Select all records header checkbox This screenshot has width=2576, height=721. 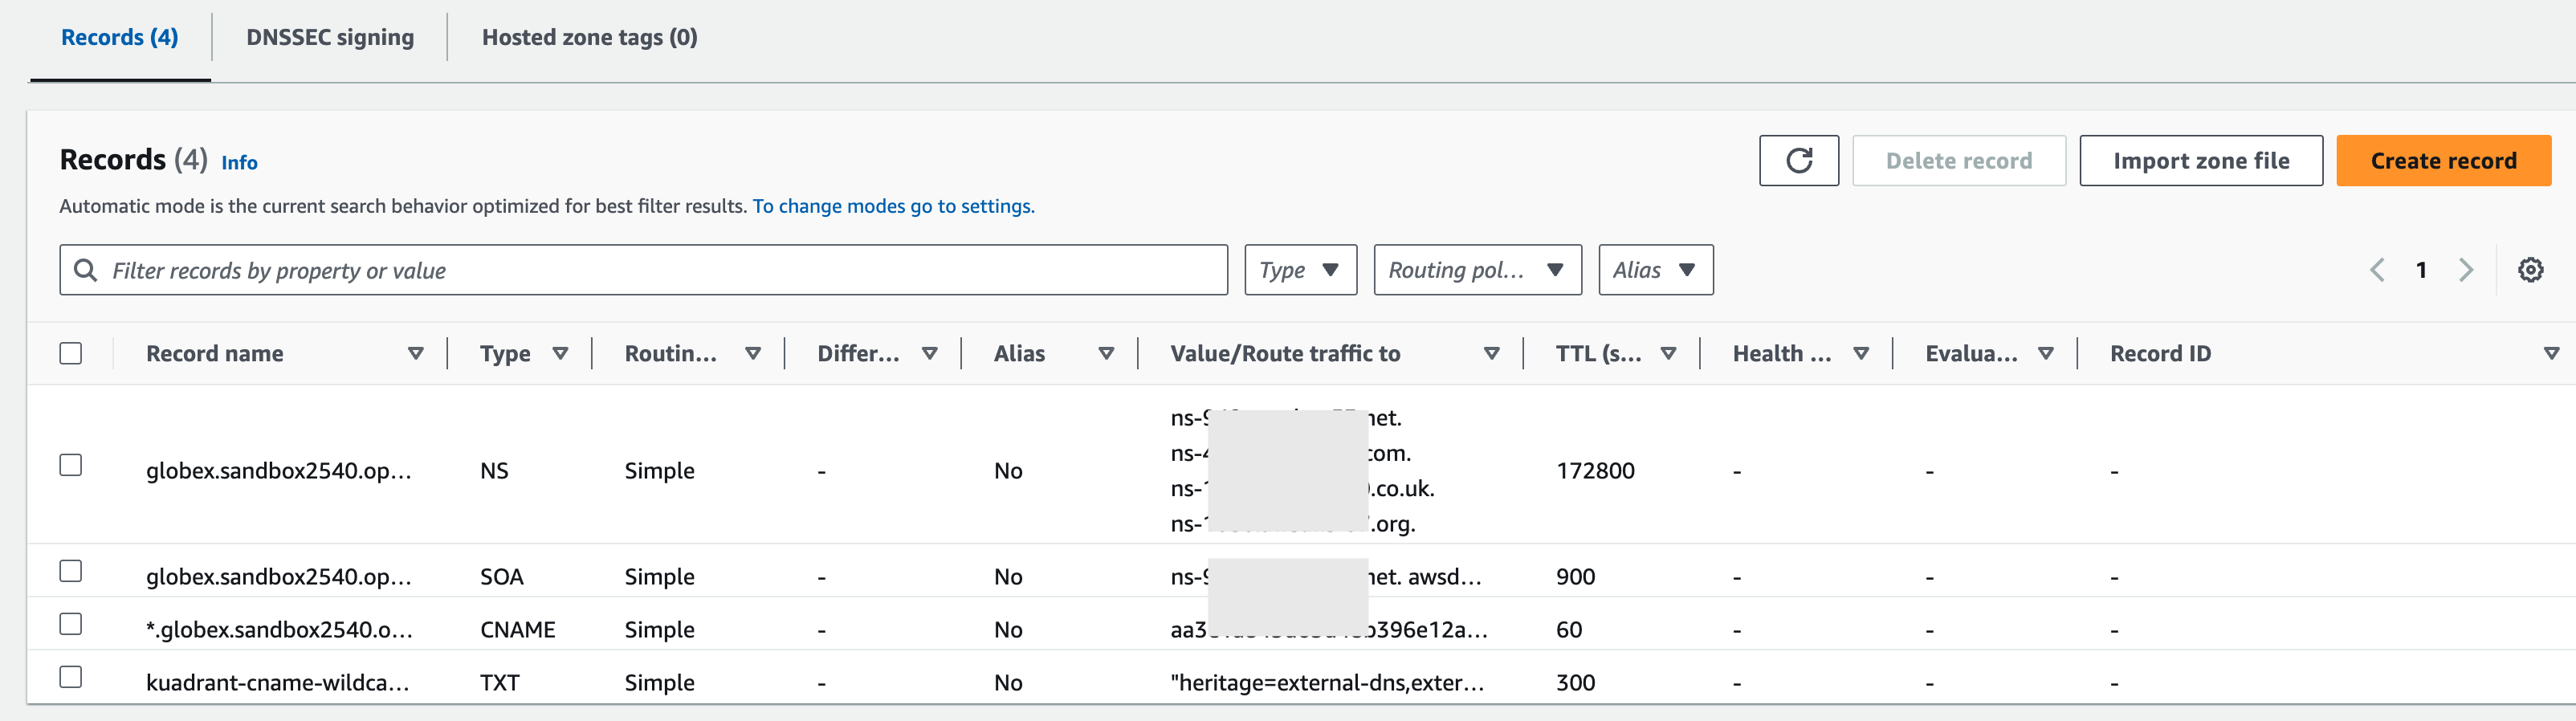[x=71, y=353]
